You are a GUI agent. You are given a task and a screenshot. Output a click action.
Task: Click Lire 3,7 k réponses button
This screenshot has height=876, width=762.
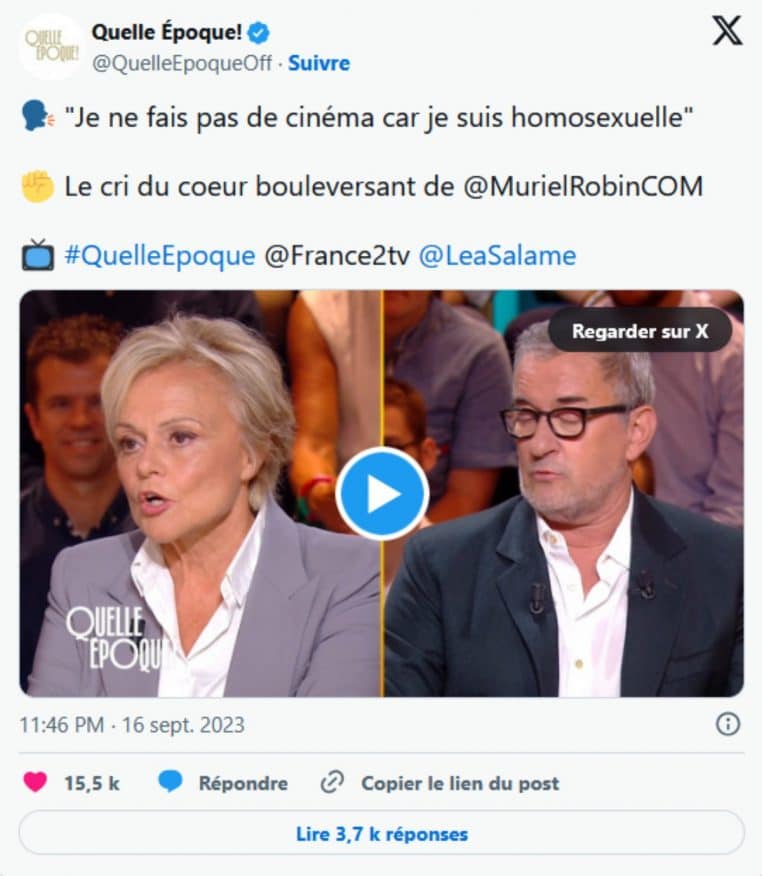pyautogui.click(x=382, y=834)
